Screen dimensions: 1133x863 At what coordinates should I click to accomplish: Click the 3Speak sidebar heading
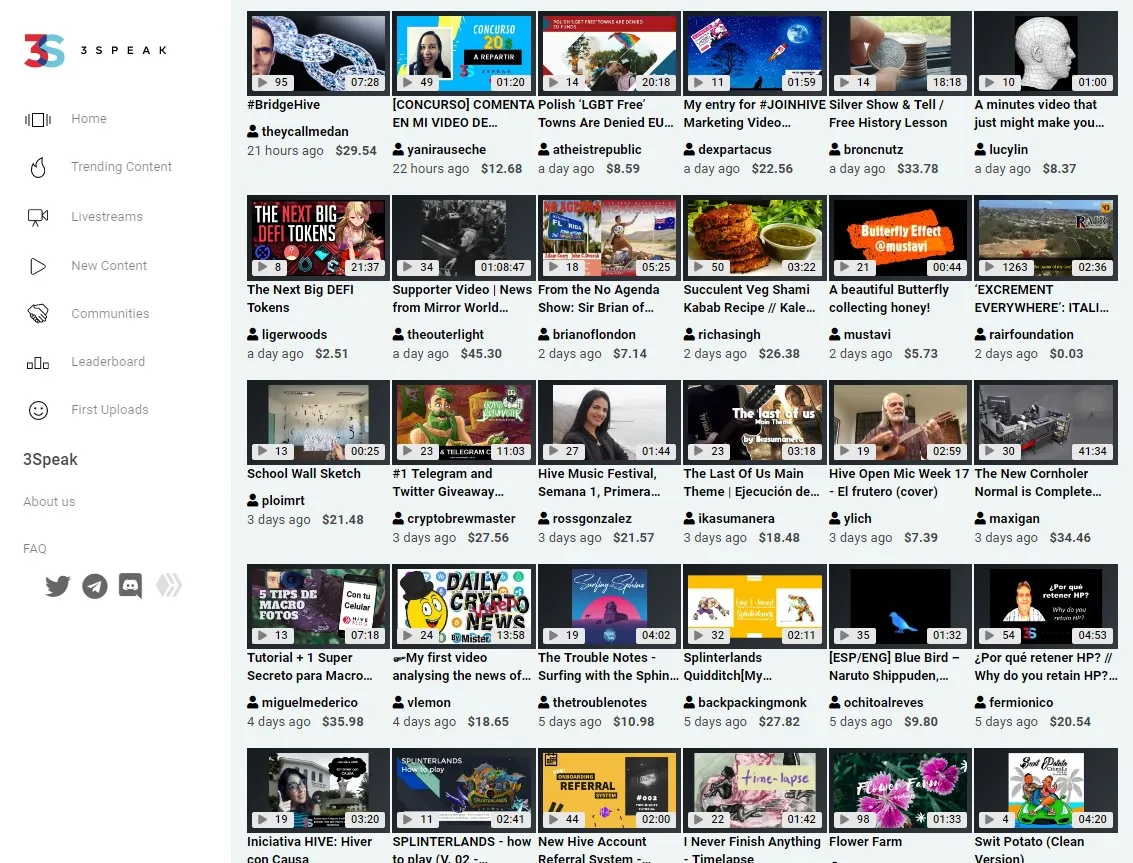[x=51, y=460]
